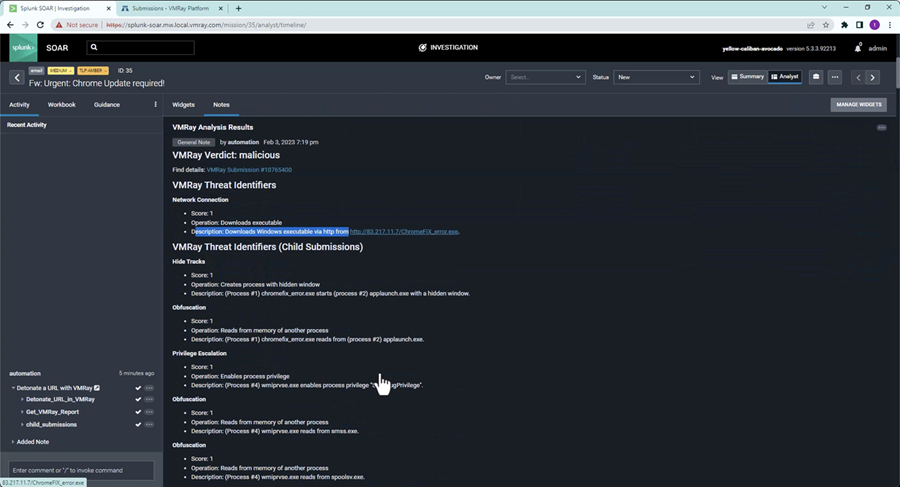Open the MEDIUM severity dropdown
This screenshot has width=900, height=487.
(x=60, y=71)
